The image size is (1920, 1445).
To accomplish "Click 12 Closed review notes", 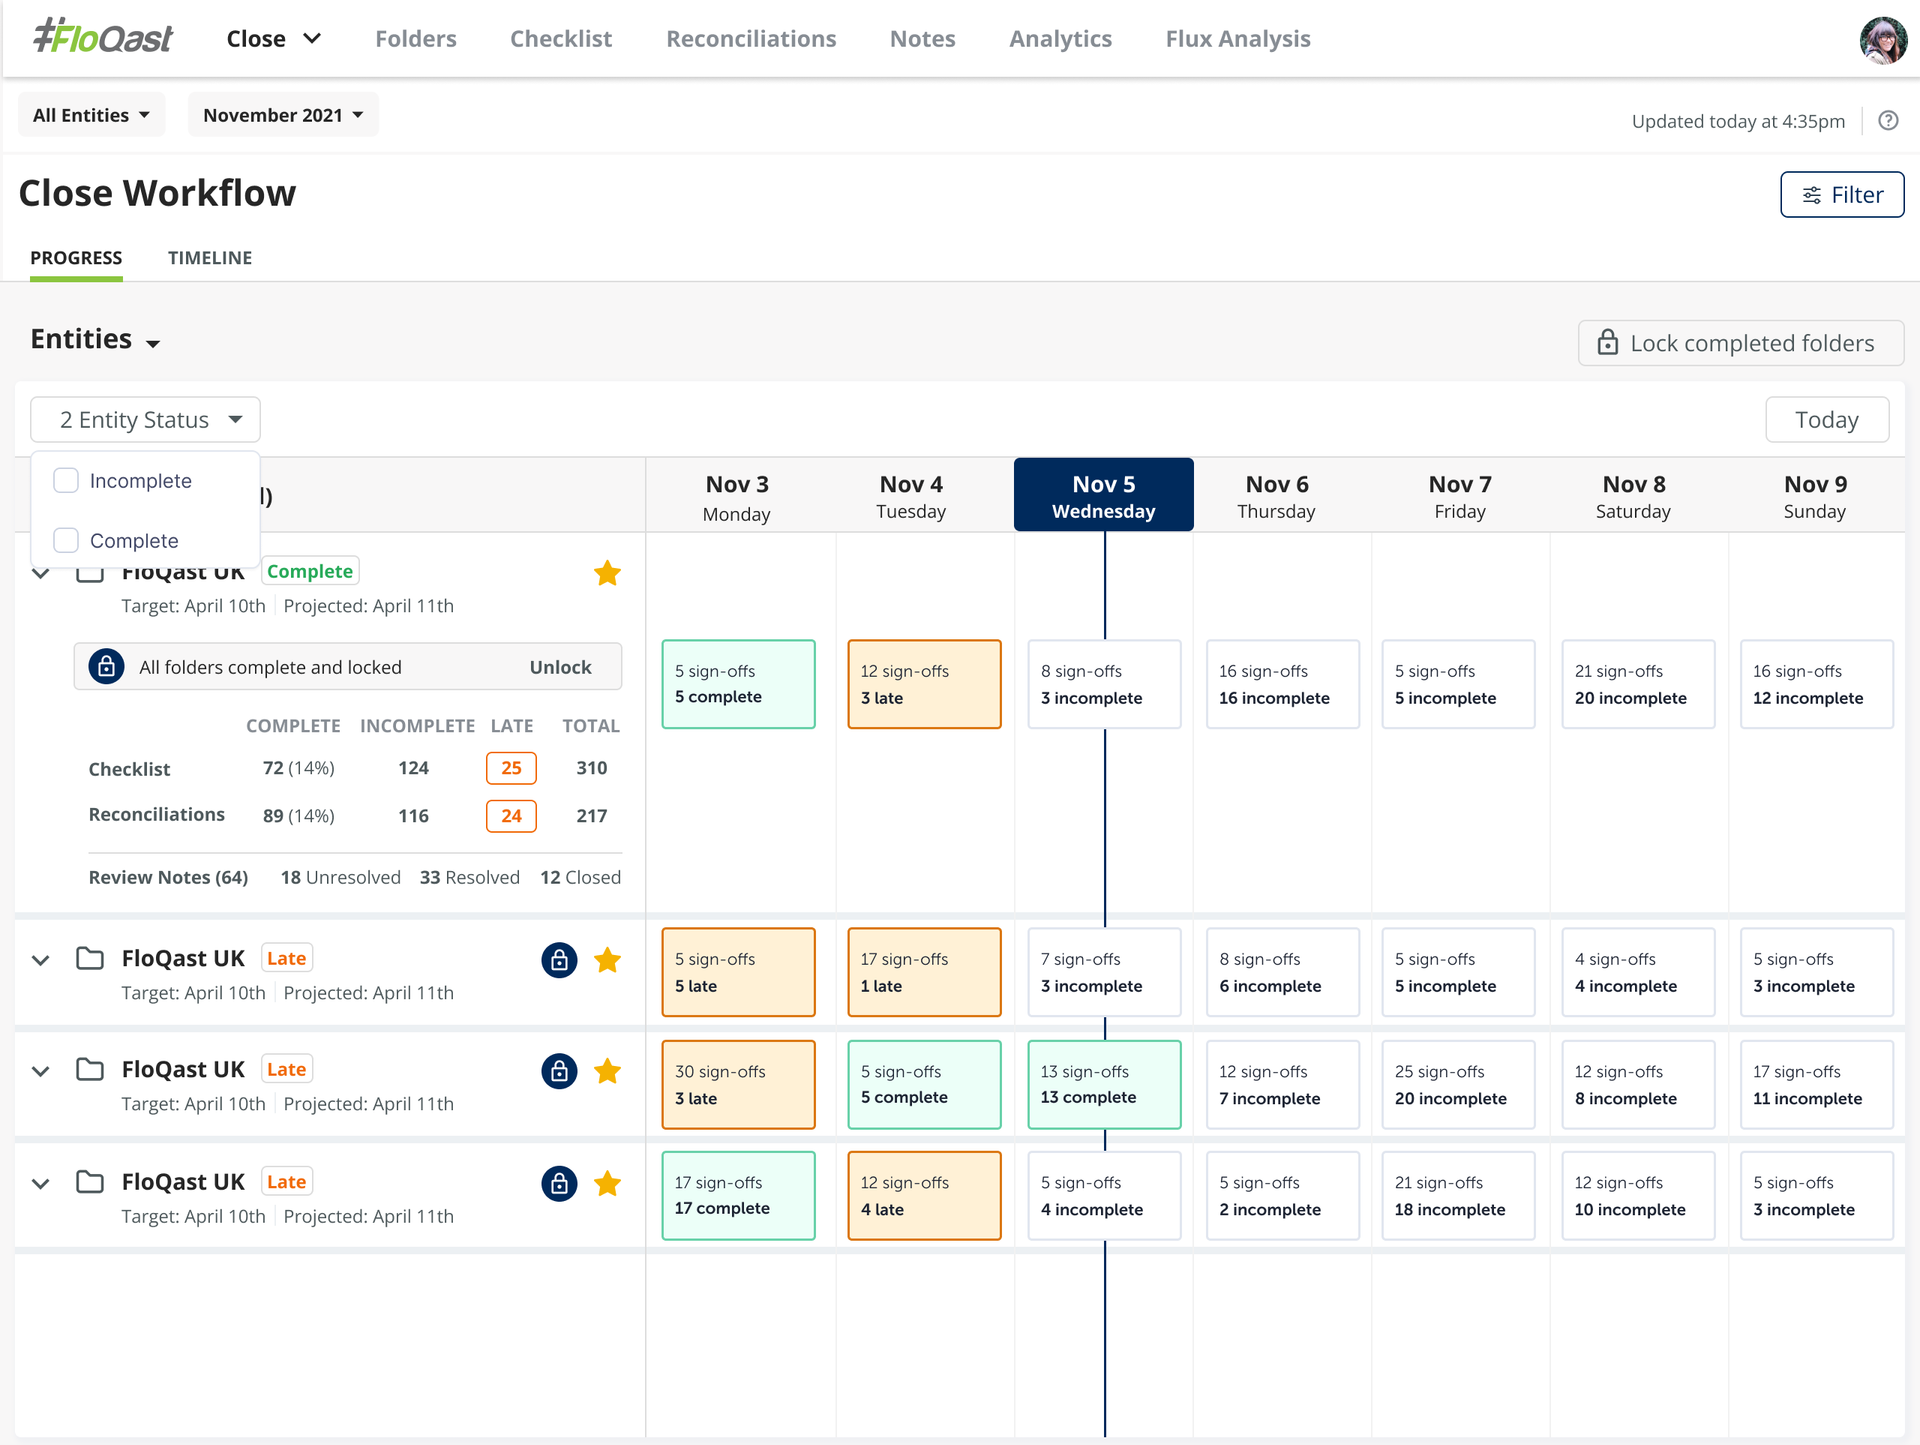I will pyautogui.click(x=580, y=877).
